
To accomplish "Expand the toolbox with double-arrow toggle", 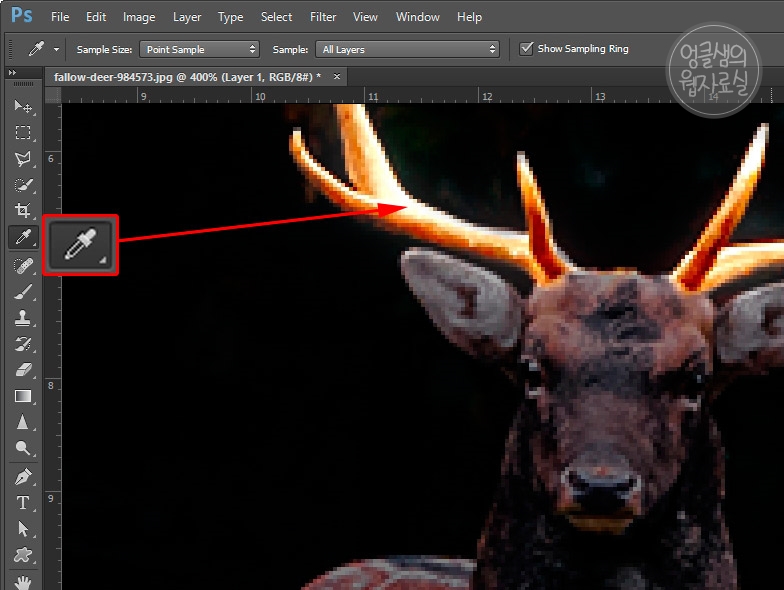I will [12, 72].
